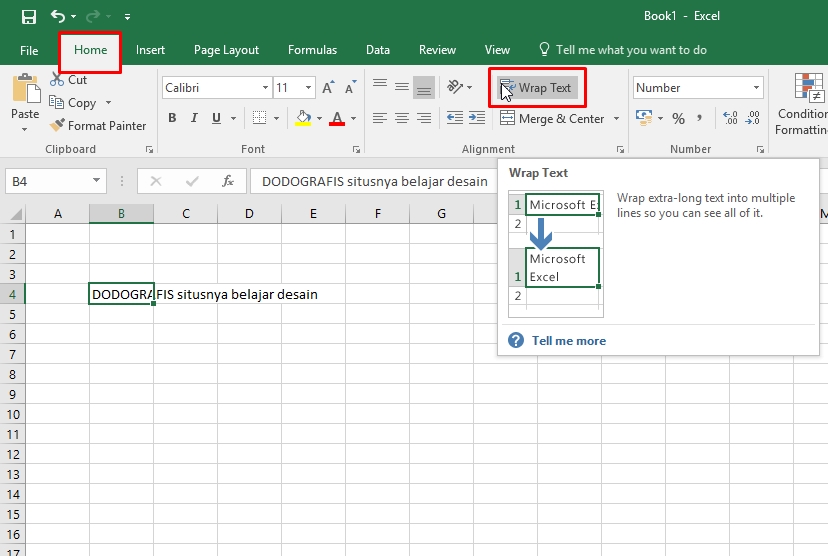Toggle Bottom Align in the Alignment group
The image size is (828, 556).
pos(424,88)
